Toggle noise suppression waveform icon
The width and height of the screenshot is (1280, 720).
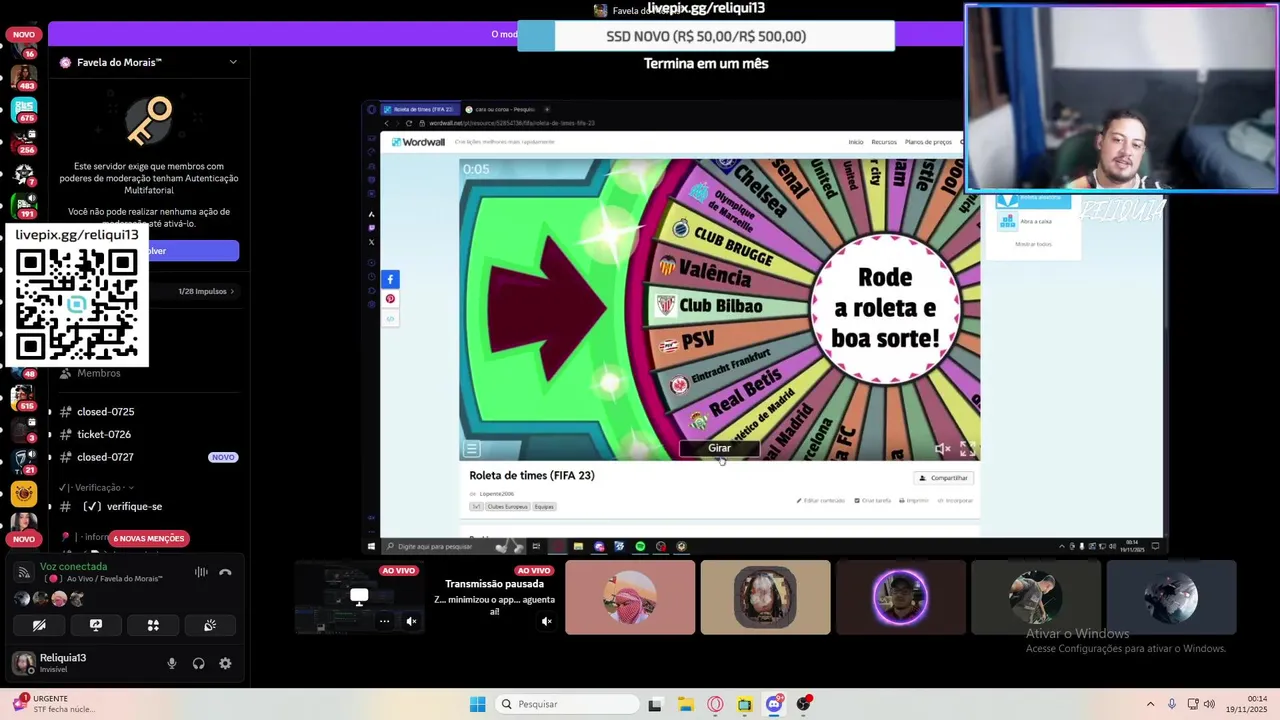(201, 572)
